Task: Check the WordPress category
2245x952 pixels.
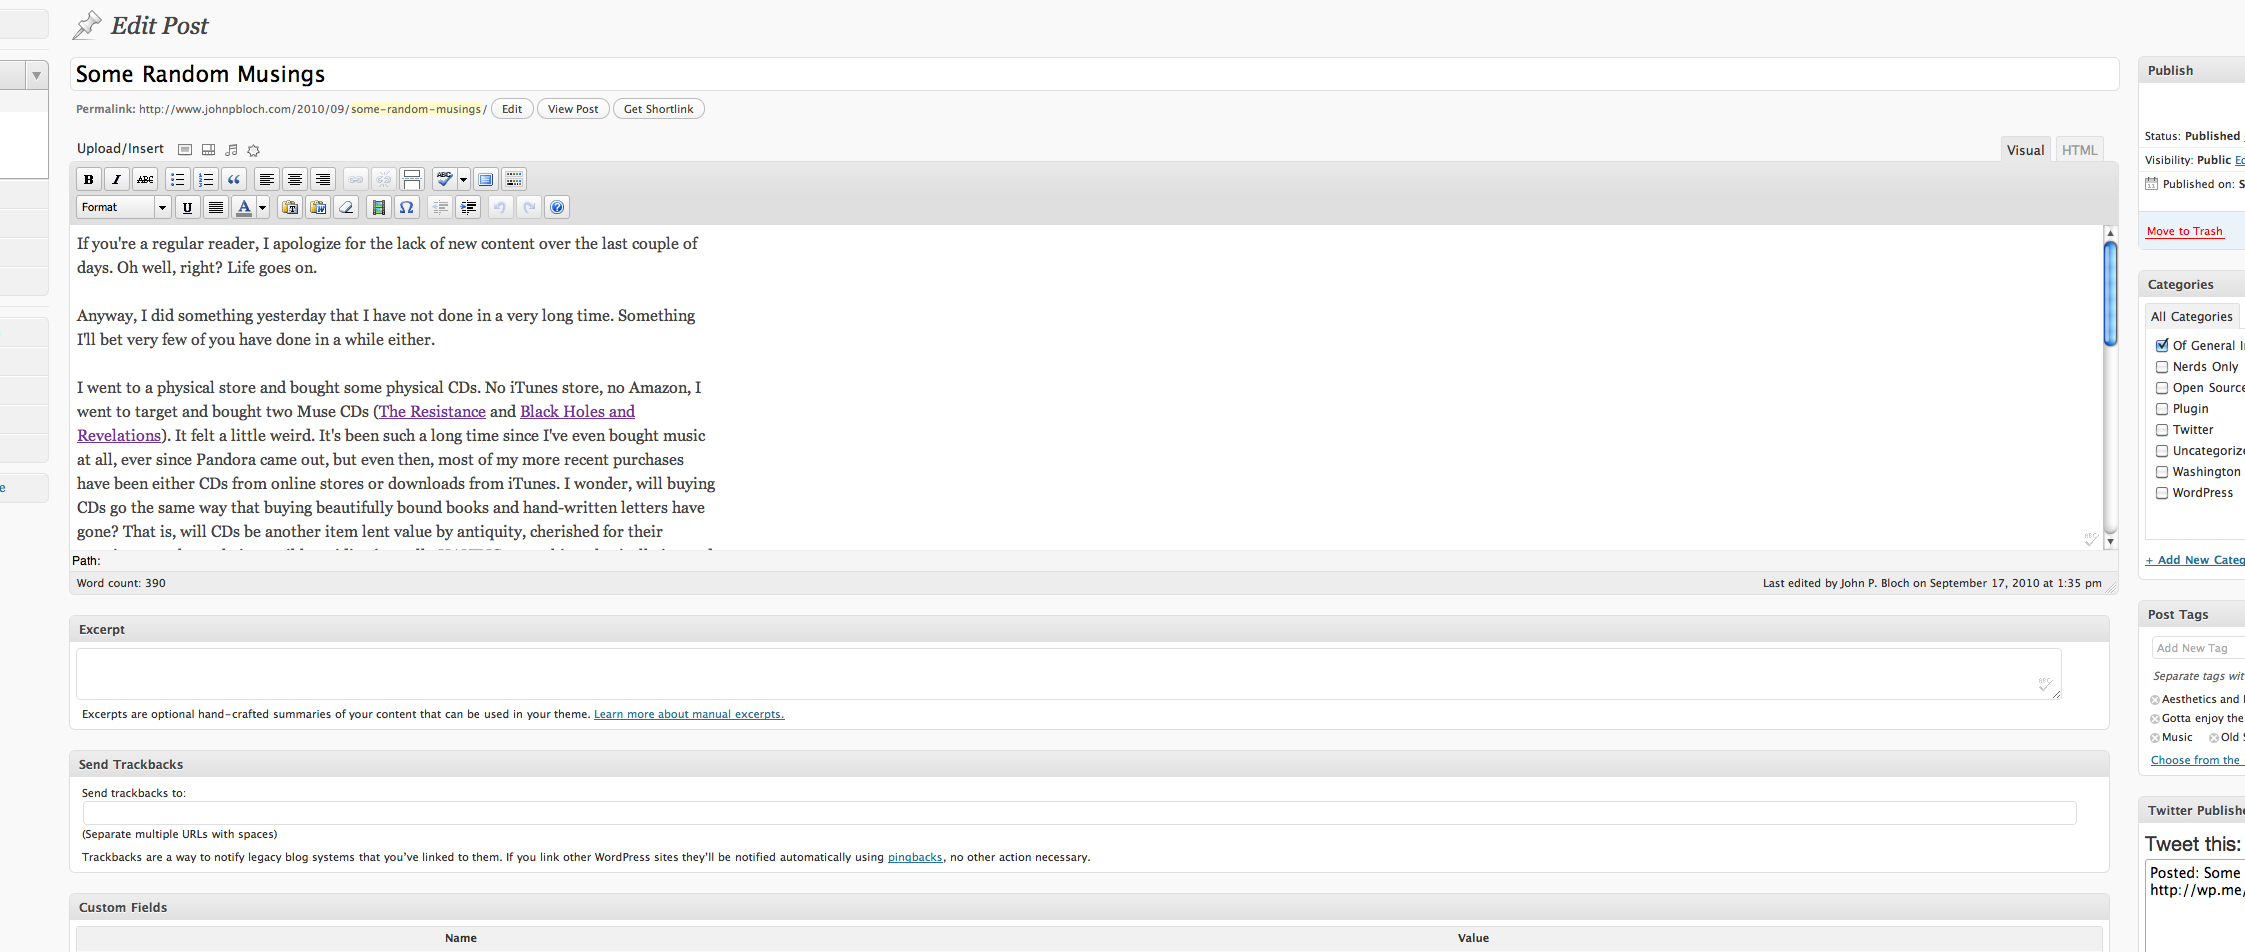Action: (2162, 493)
